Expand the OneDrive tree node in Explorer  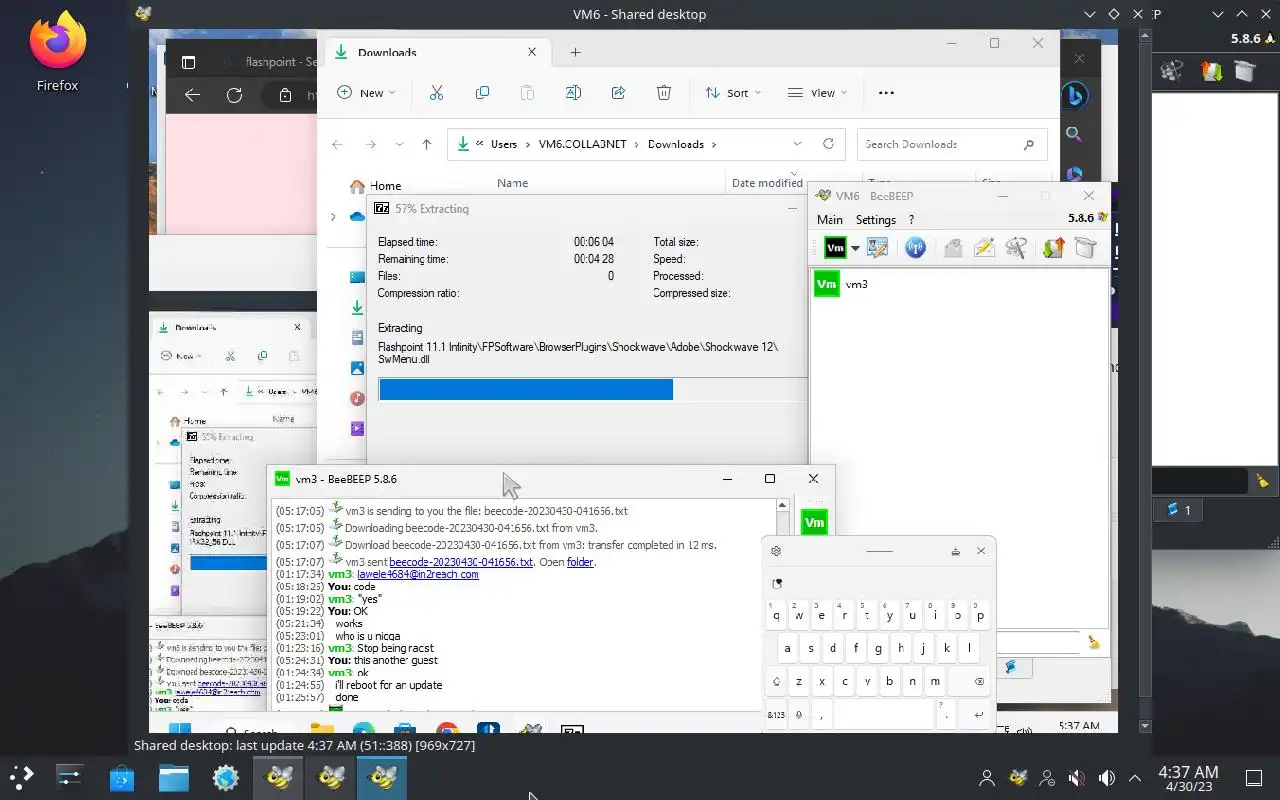[333, 216]
